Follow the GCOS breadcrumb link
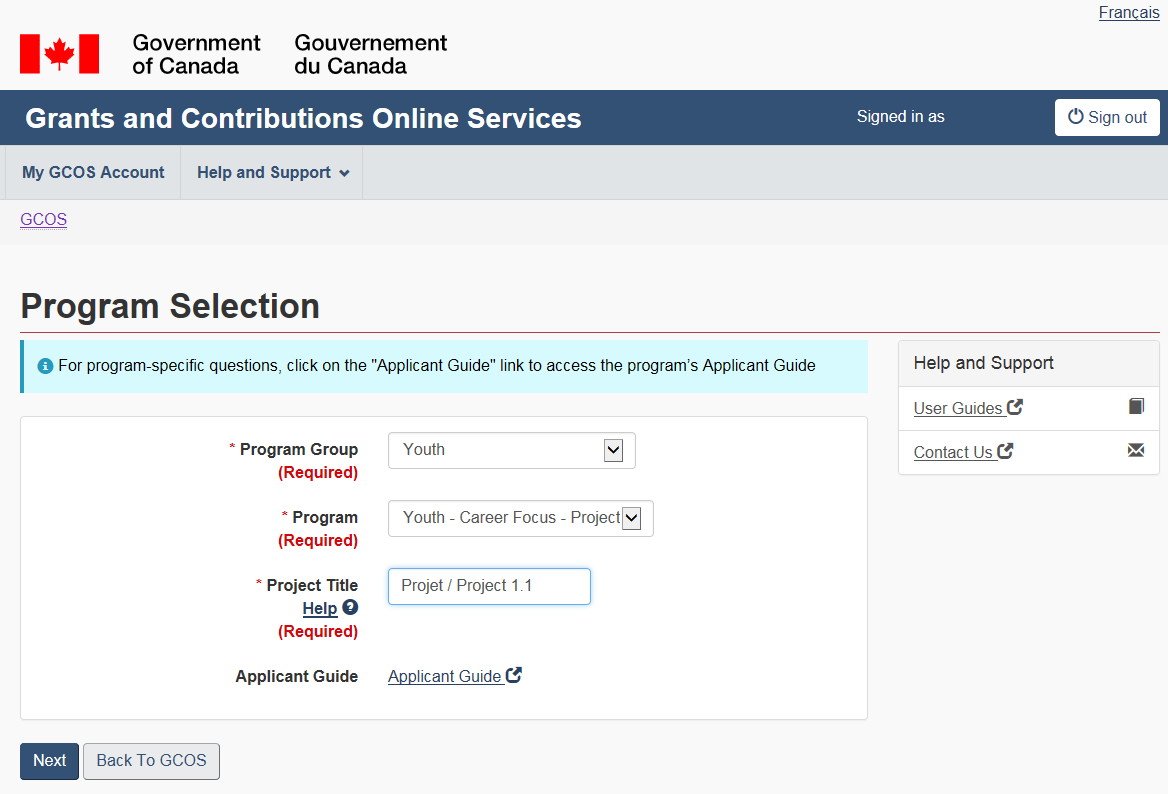Screen dimensions: 1168x794 click(x=43, y=220)
